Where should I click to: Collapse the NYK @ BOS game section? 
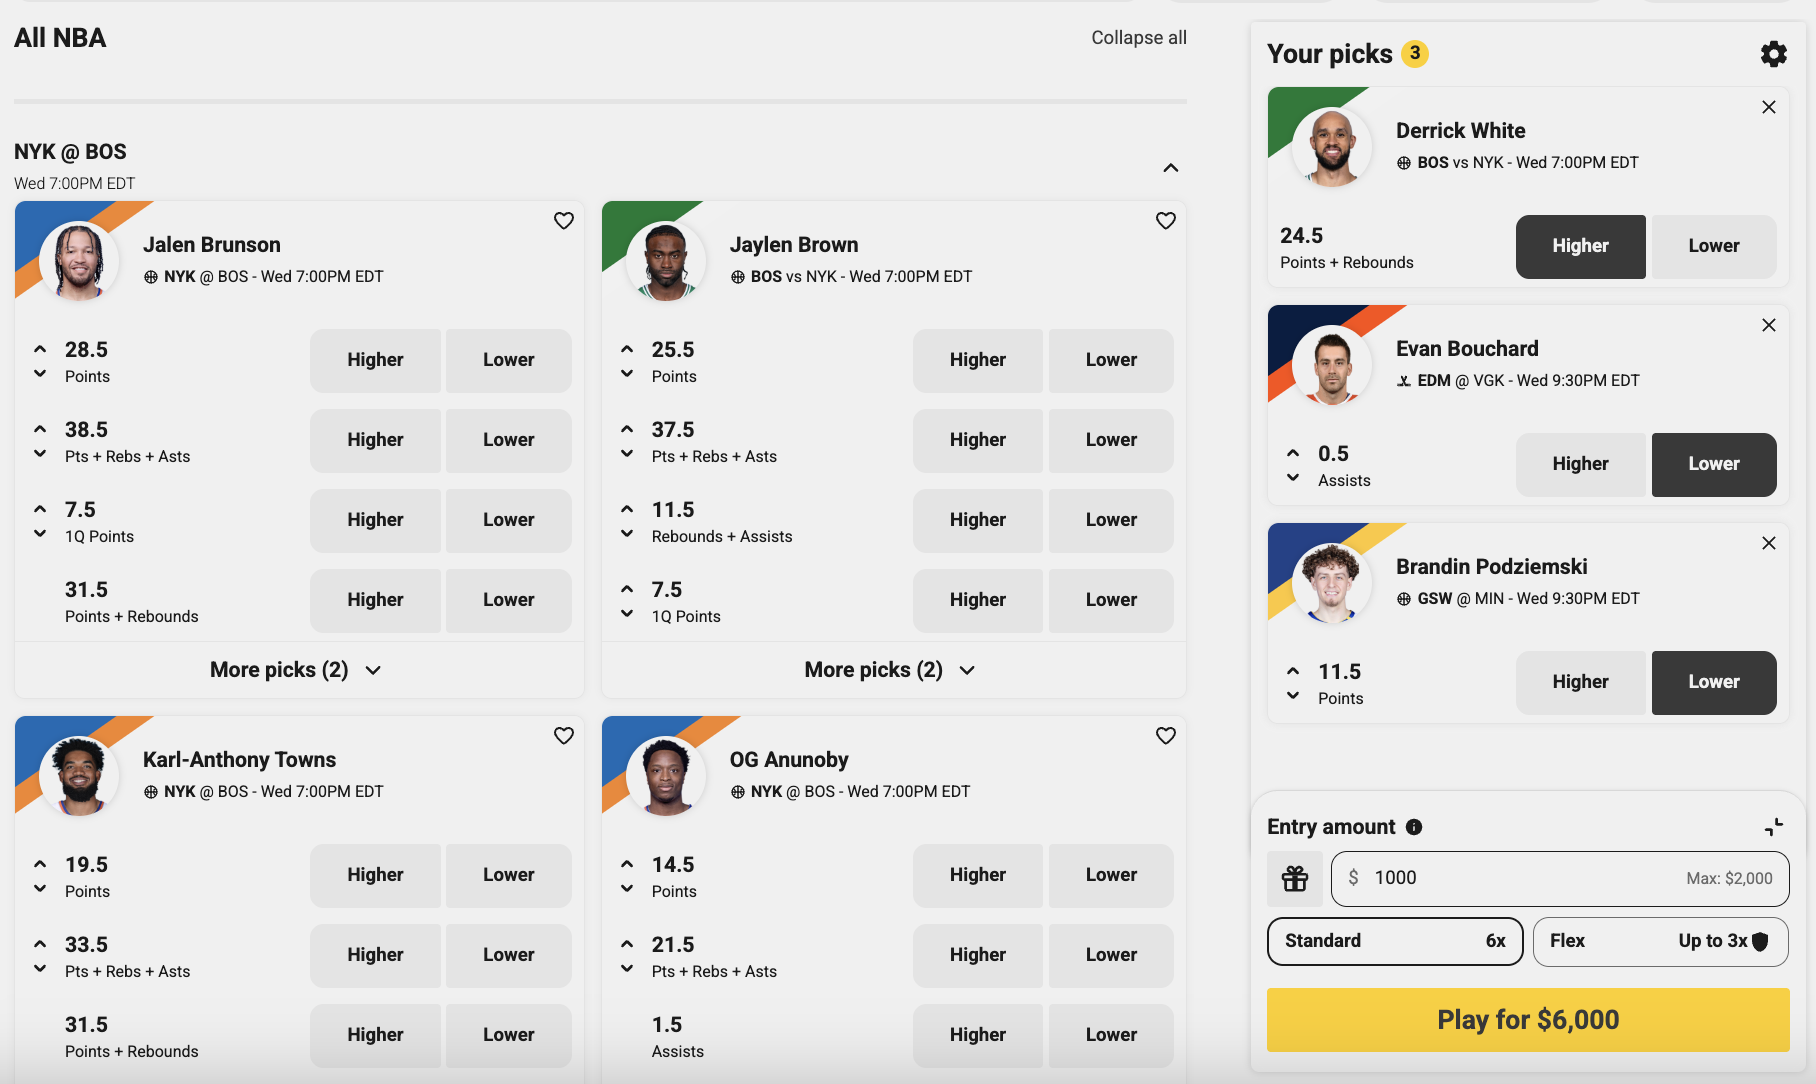1171,168
